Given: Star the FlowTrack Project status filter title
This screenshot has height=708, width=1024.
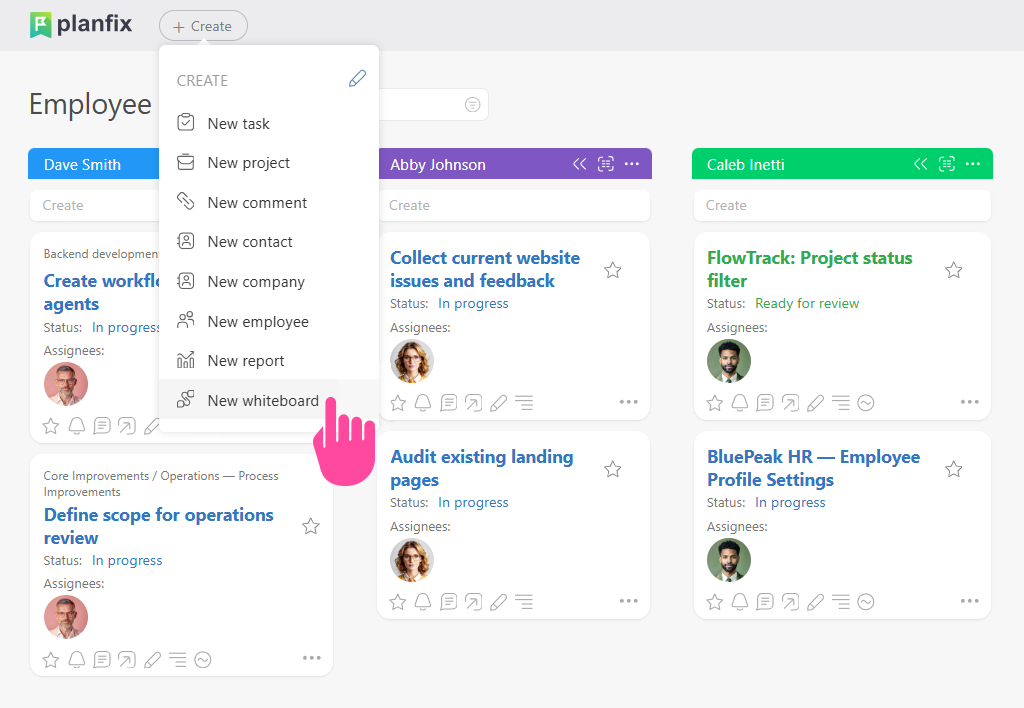Looking at the screenshot, I should [953, 270].
